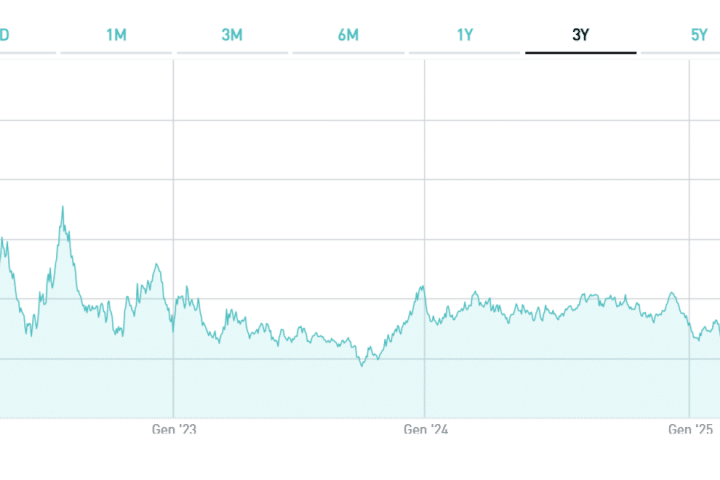Click the active 3Y tab
The height and width of the screenshot is (480, 720).
click(x=581, y=35)
